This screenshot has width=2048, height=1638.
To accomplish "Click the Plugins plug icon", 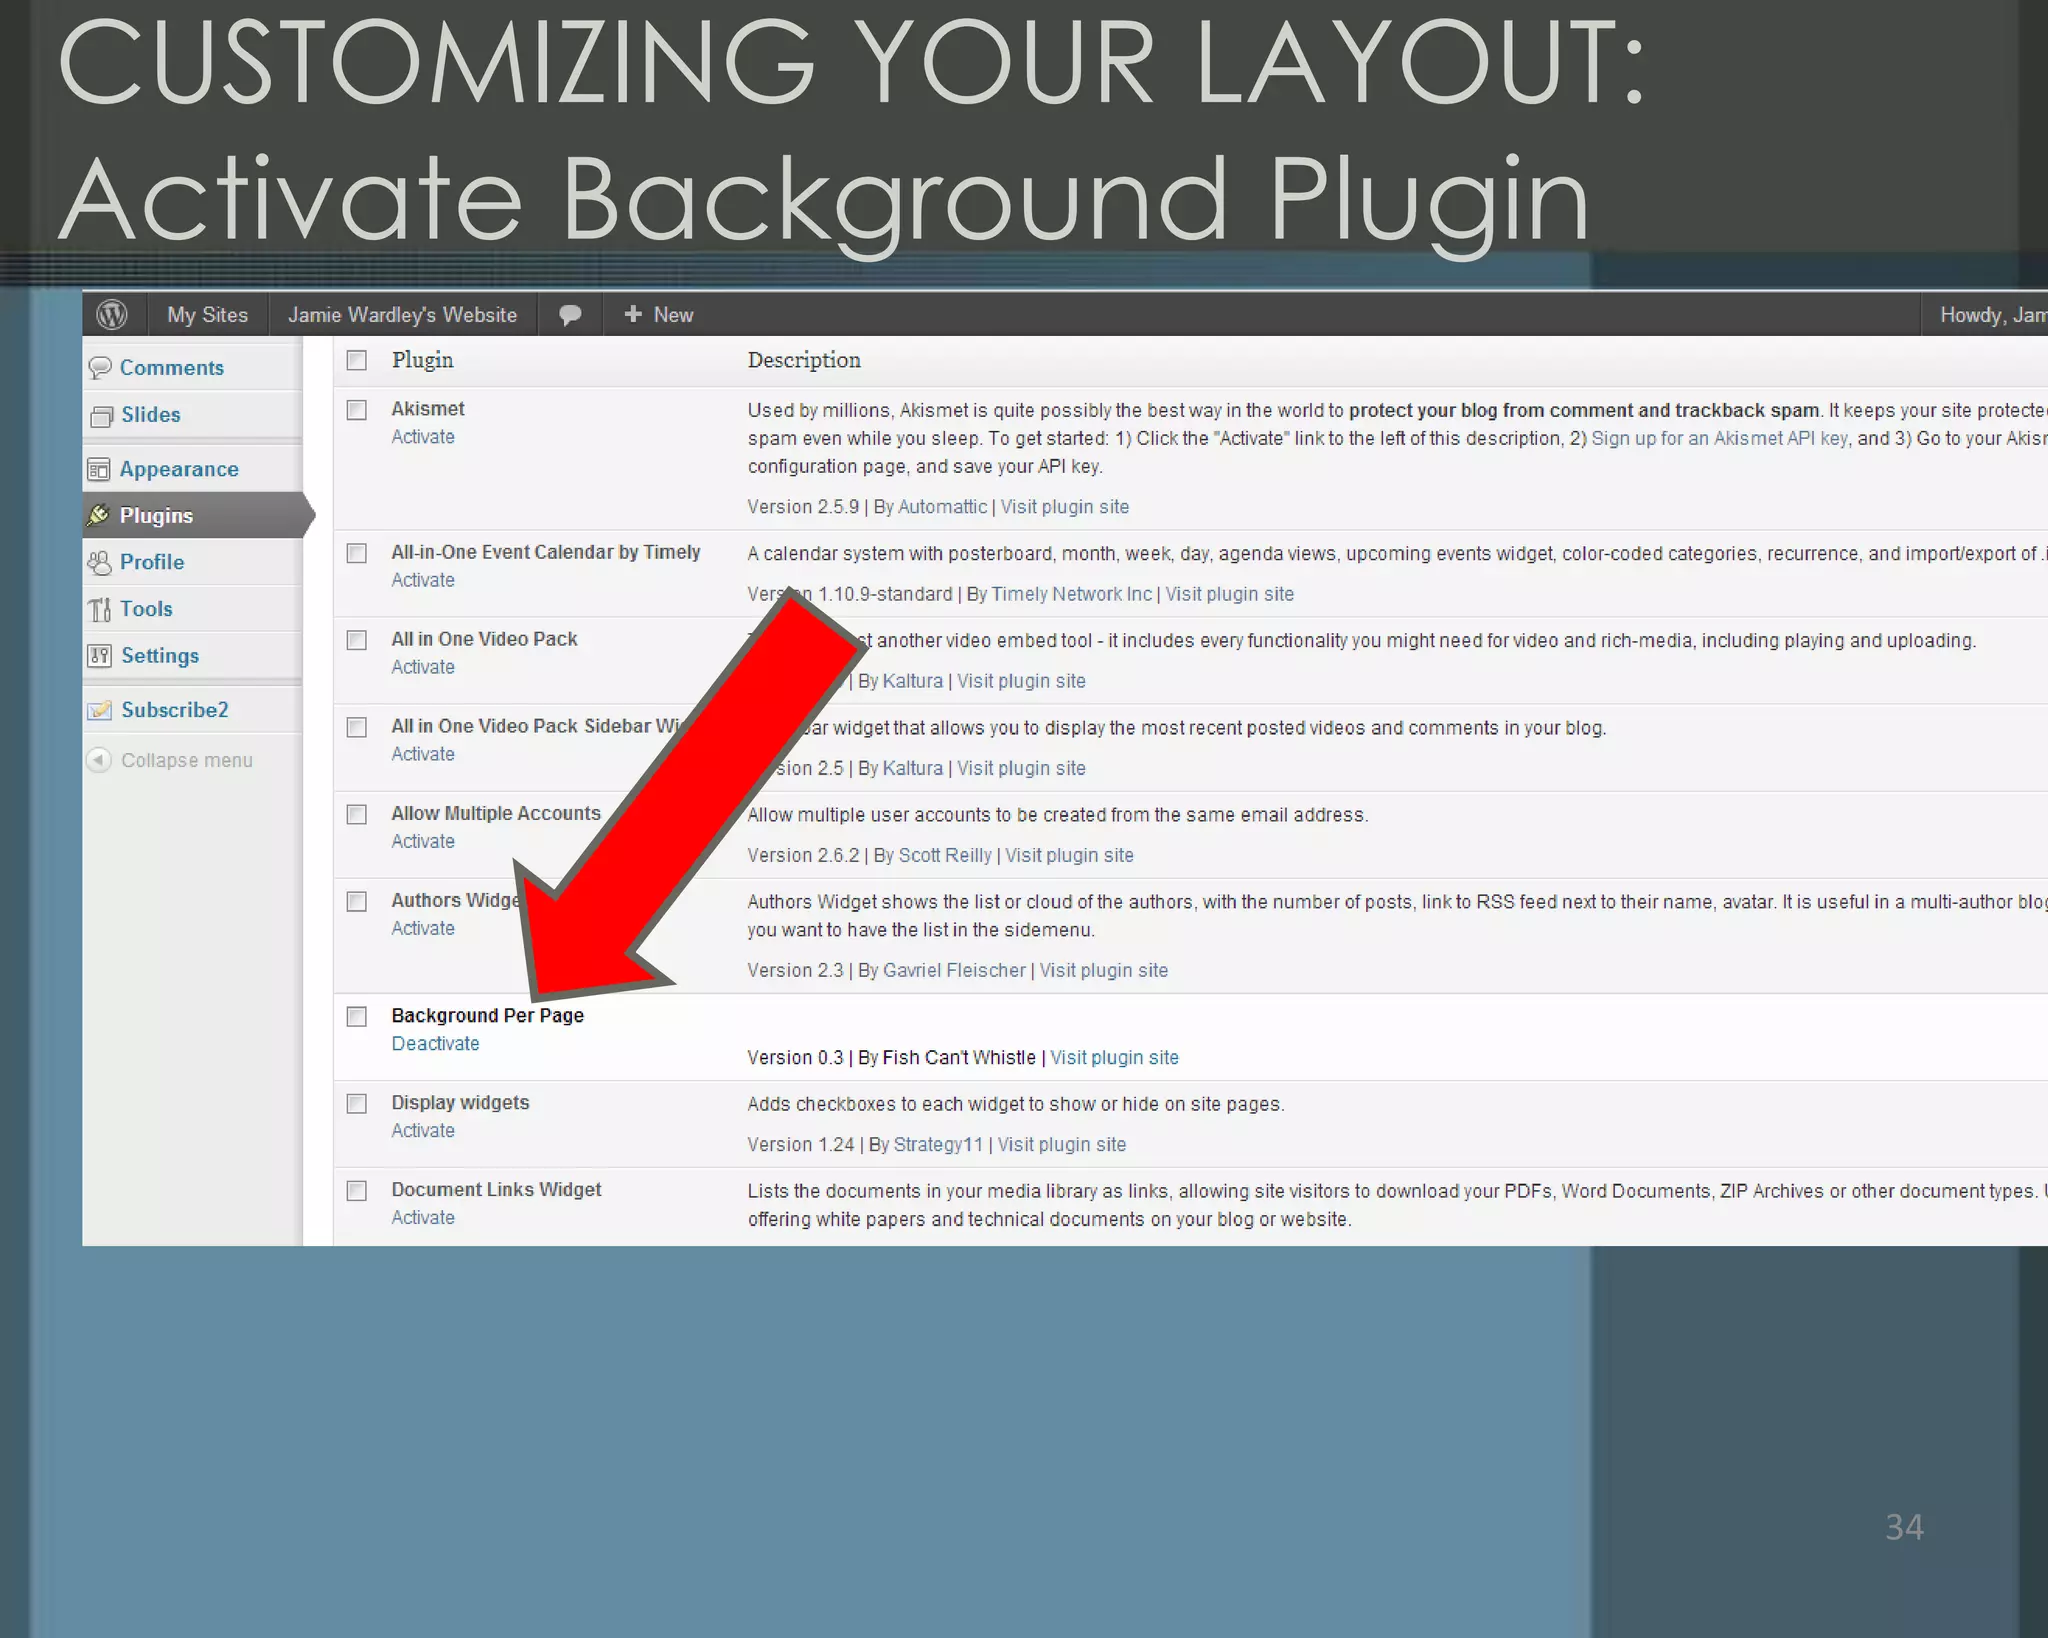I will click(x=99, y=515).
